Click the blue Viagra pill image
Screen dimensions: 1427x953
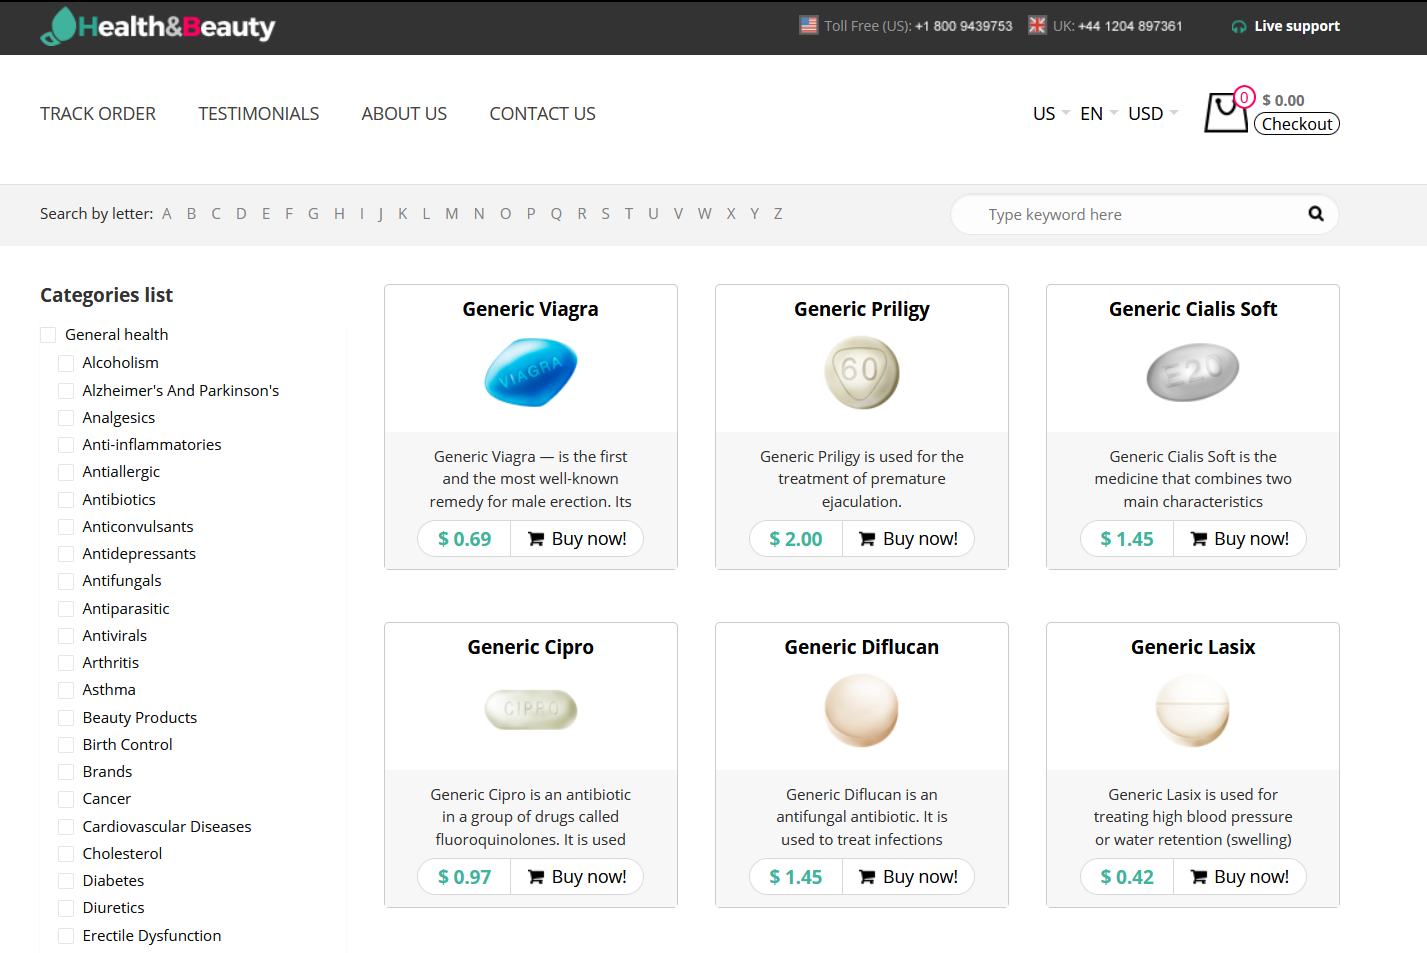531,372
